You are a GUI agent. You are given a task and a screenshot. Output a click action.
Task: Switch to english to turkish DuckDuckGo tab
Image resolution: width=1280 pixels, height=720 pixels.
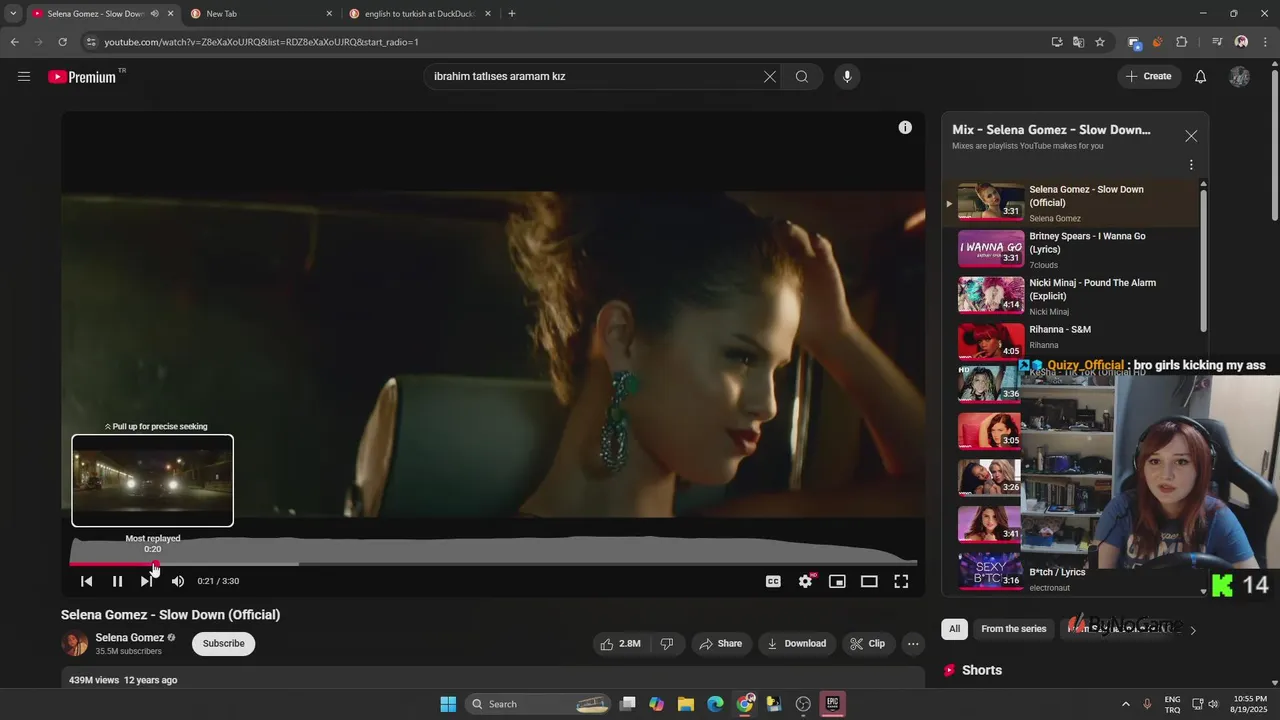pos(420,14)
